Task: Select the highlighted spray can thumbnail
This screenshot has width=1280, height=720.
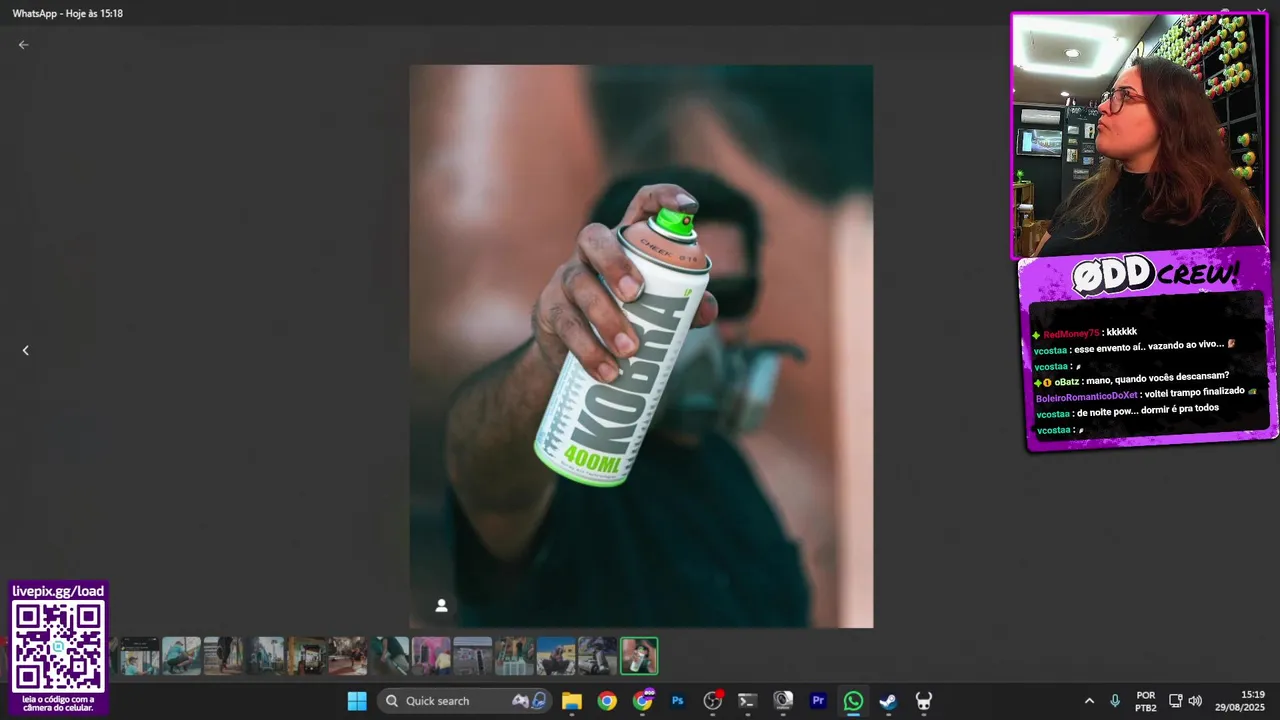Action: [639, 656]
